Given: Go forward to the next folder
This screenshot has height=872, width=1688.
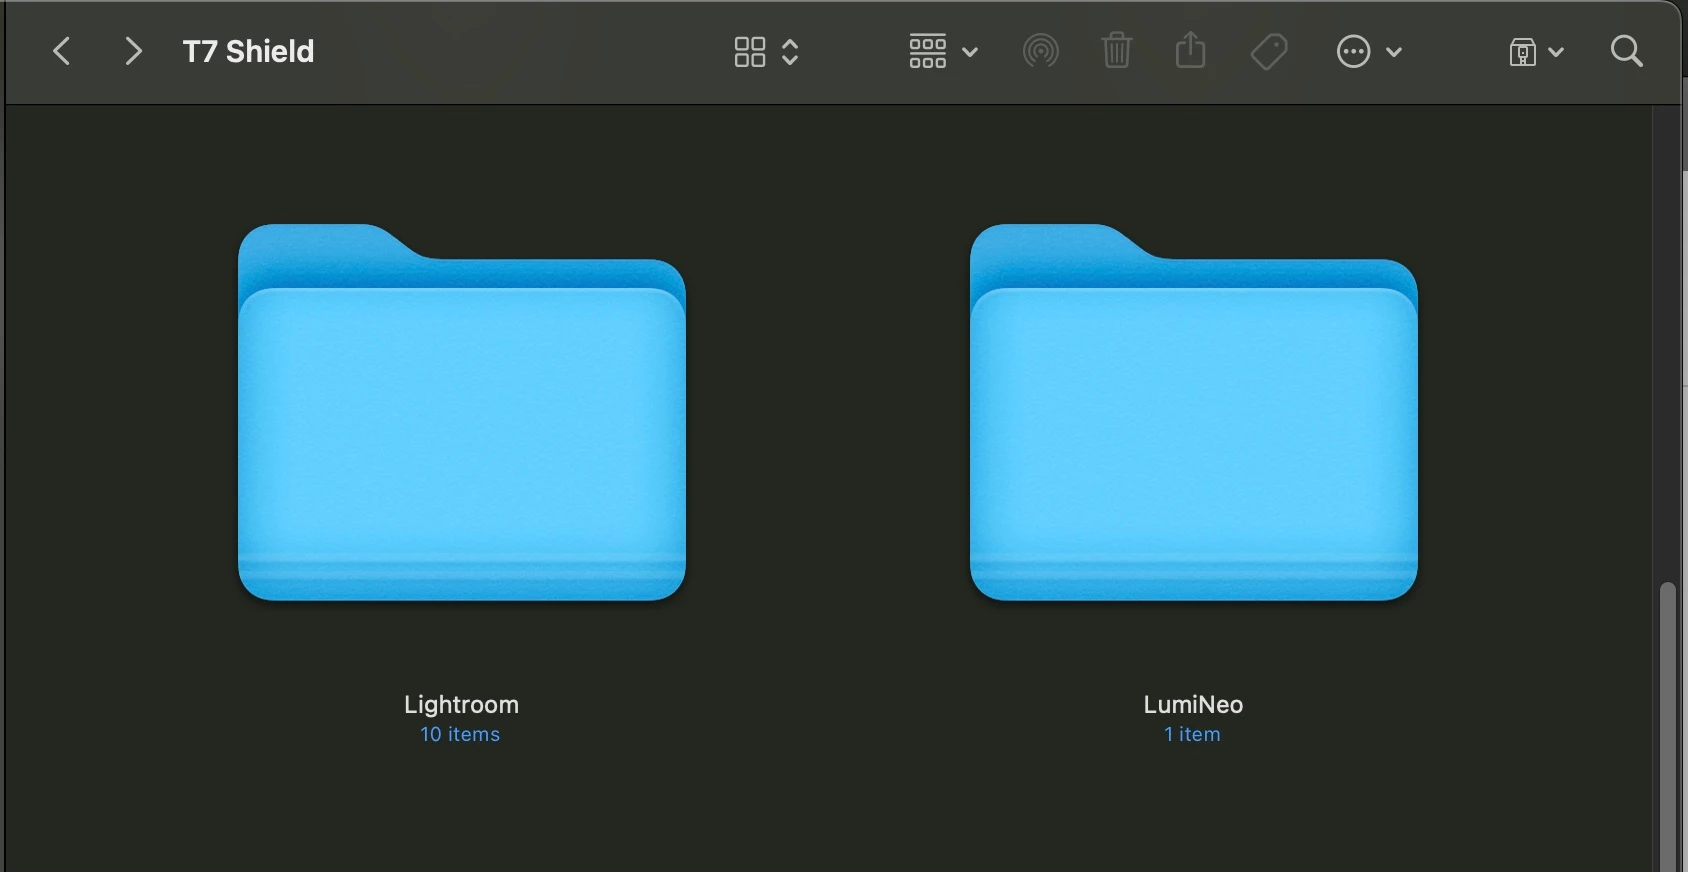Looking at the screenshot, I should 132,51.
